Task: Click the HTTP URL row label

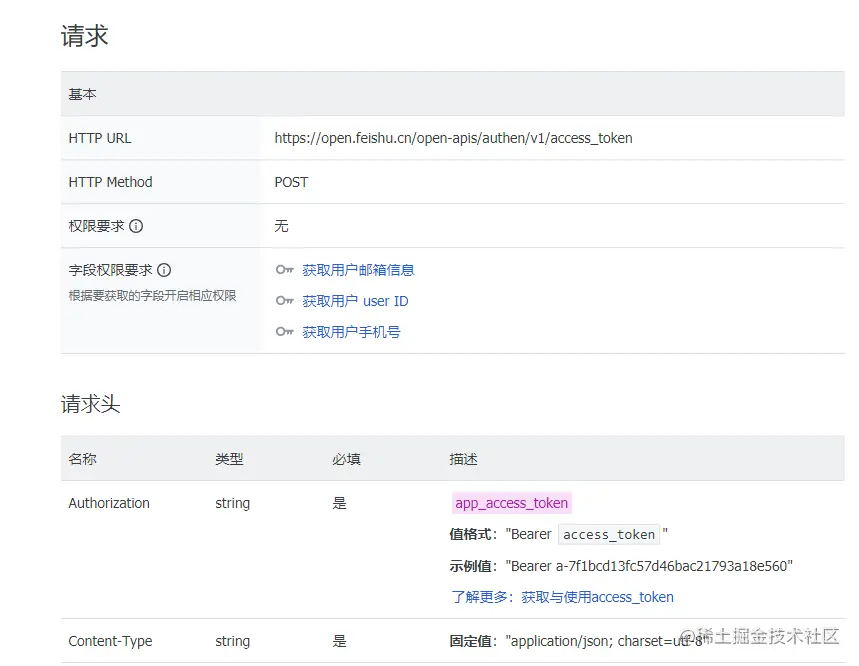Action: tap(100, 138)
